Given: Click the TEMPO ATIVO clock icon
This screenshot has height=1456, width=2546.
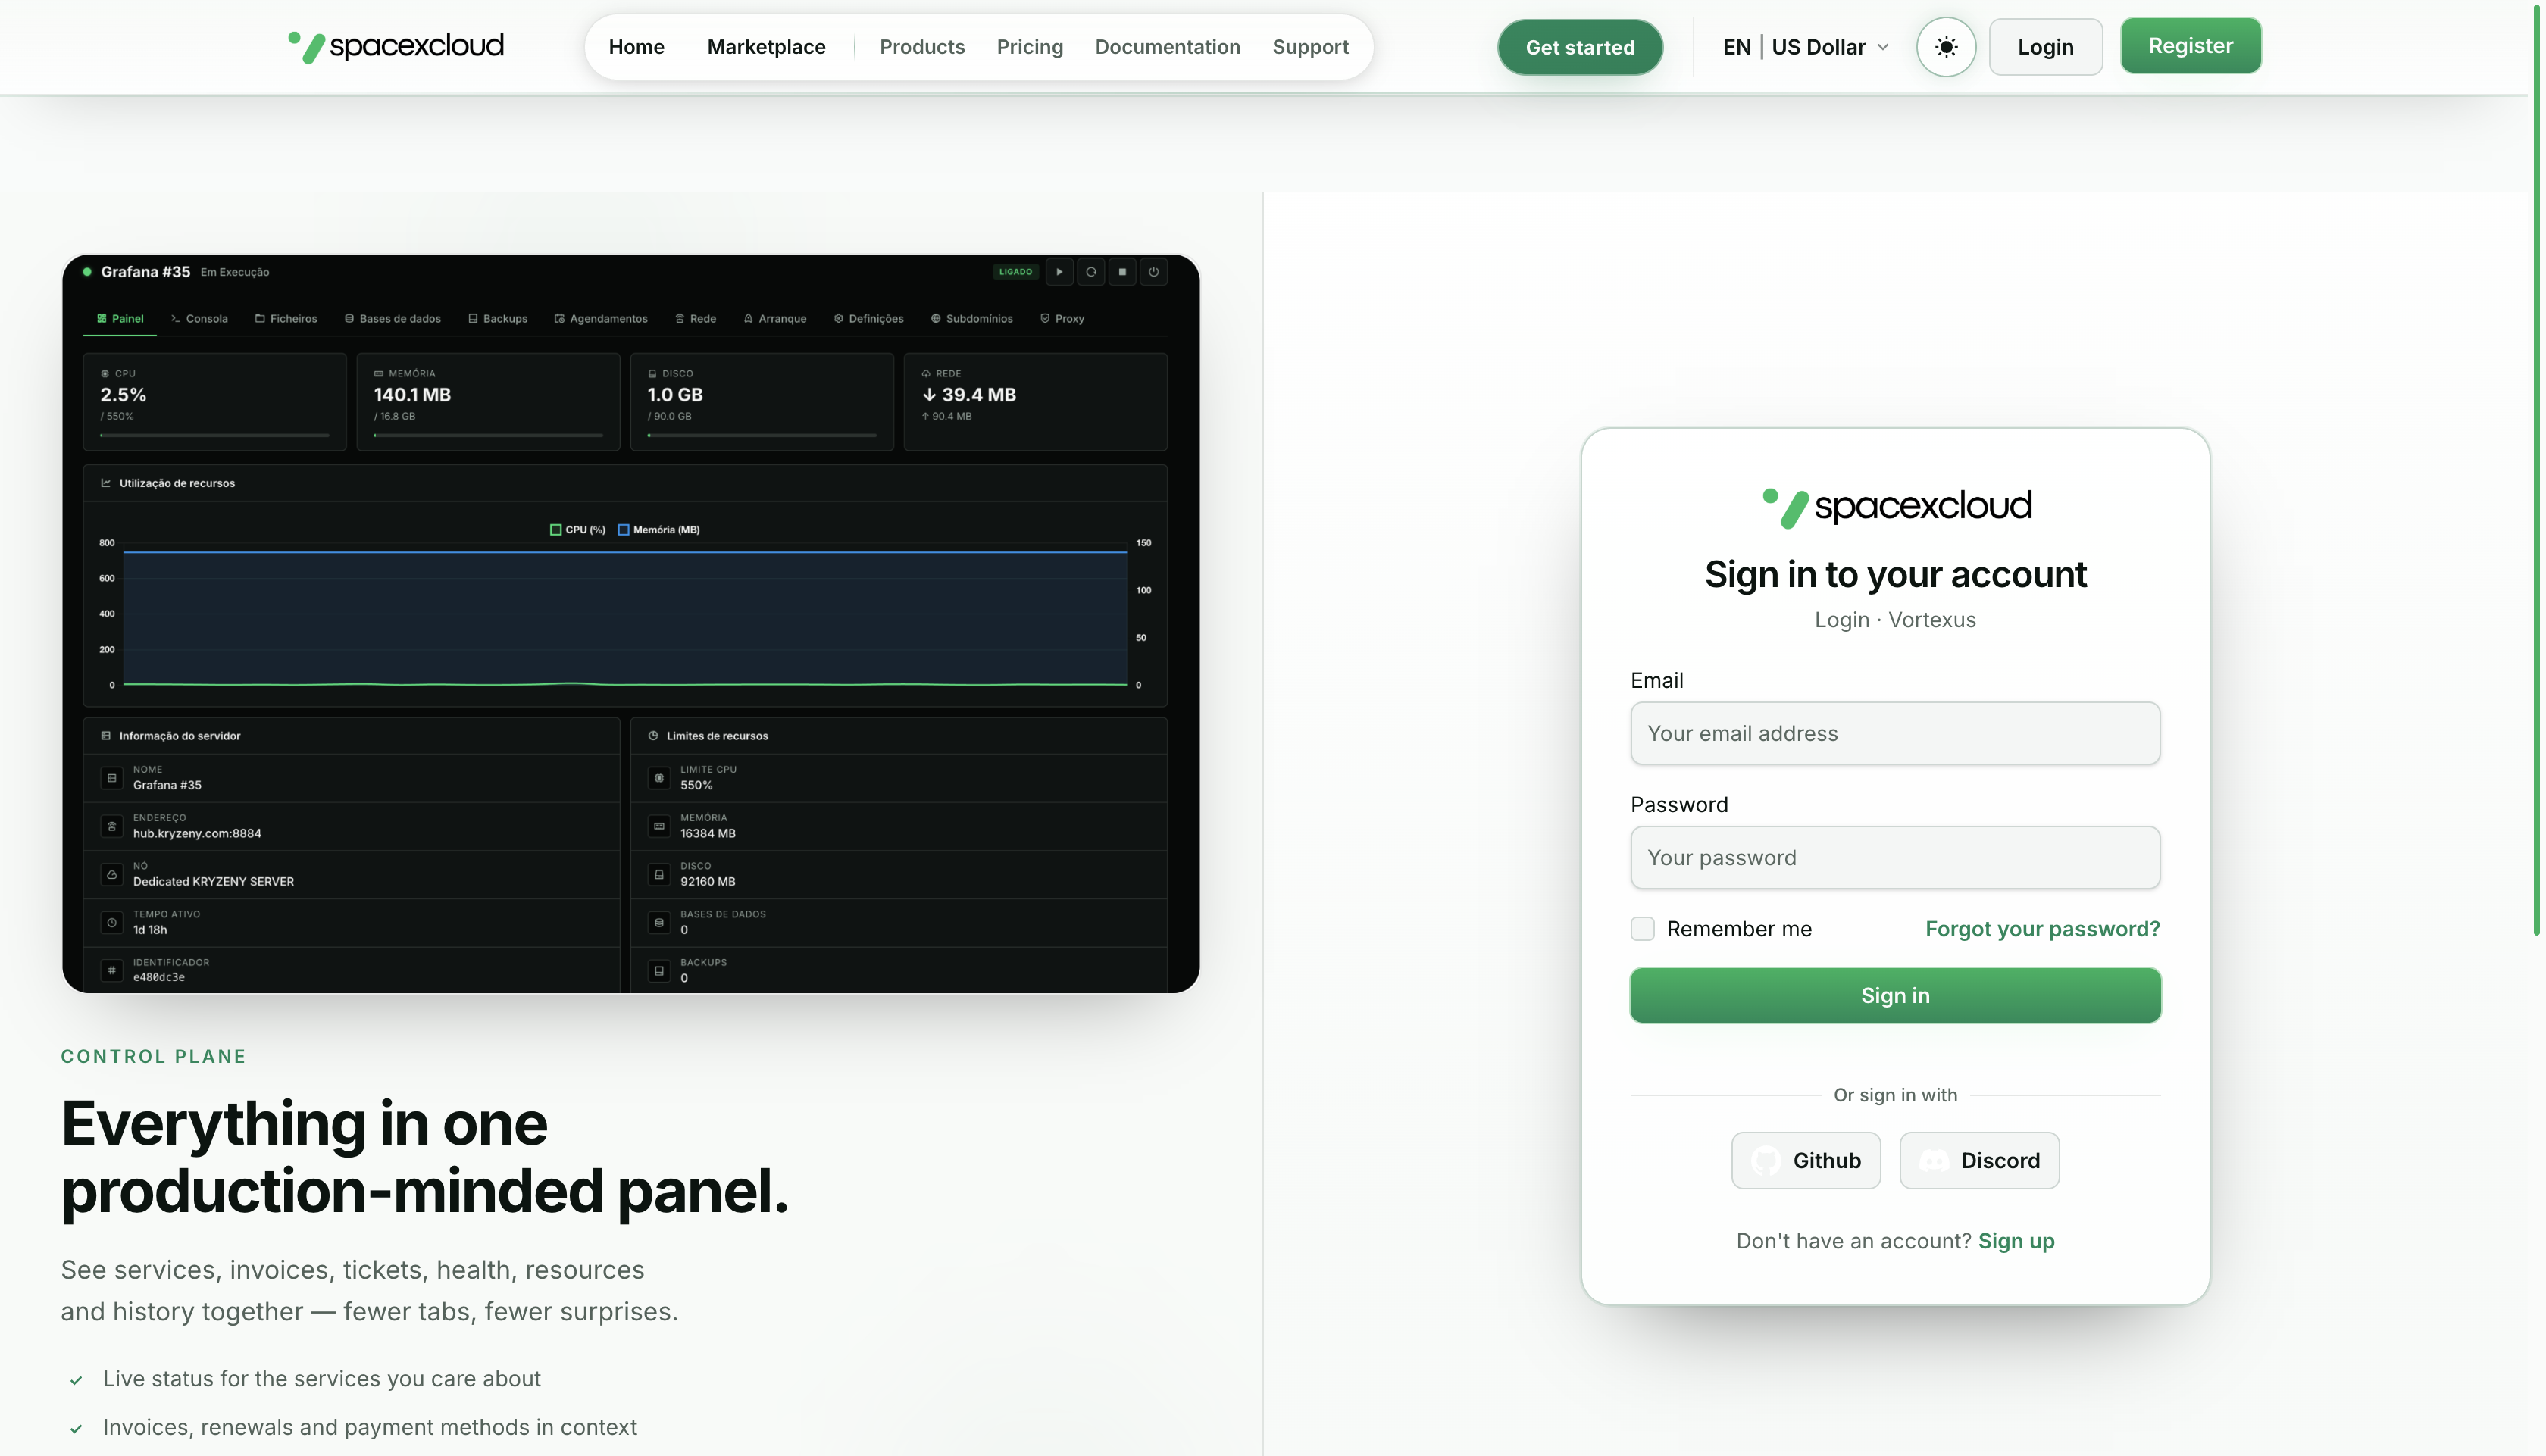Looking at the screenshot, I should [x=112, y=922].
